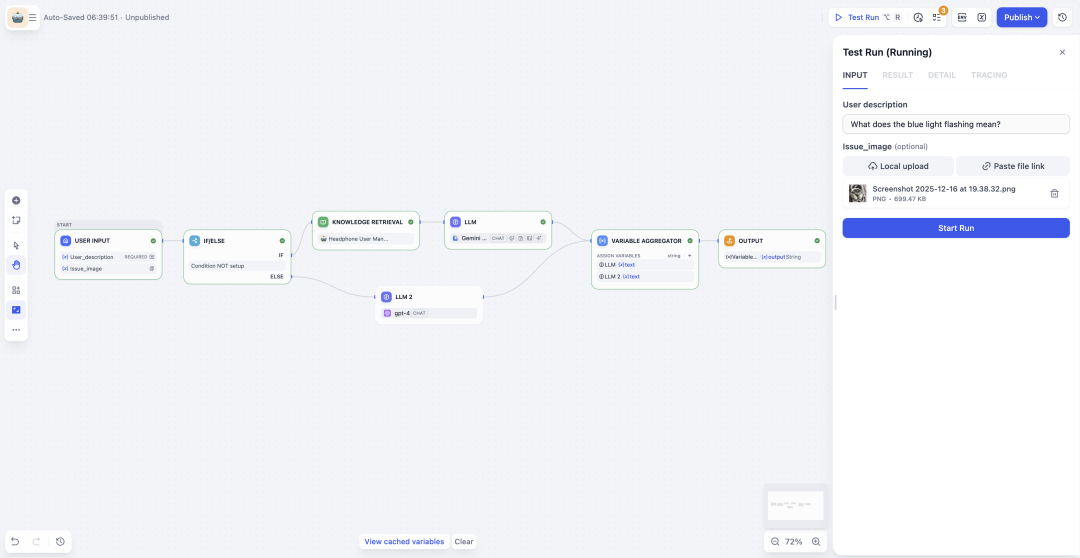Open the 72% zoom level menu

point(793,541)
